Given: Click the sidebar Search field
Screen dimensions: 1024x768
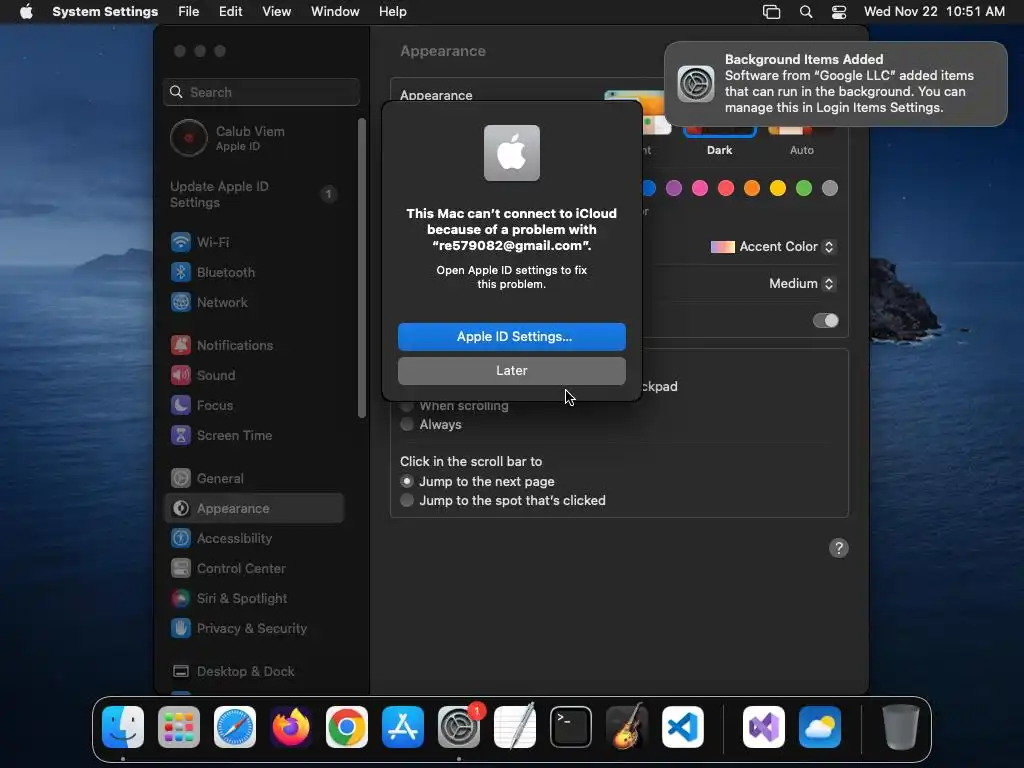Looking at the screenshot, I should [261, 92].
